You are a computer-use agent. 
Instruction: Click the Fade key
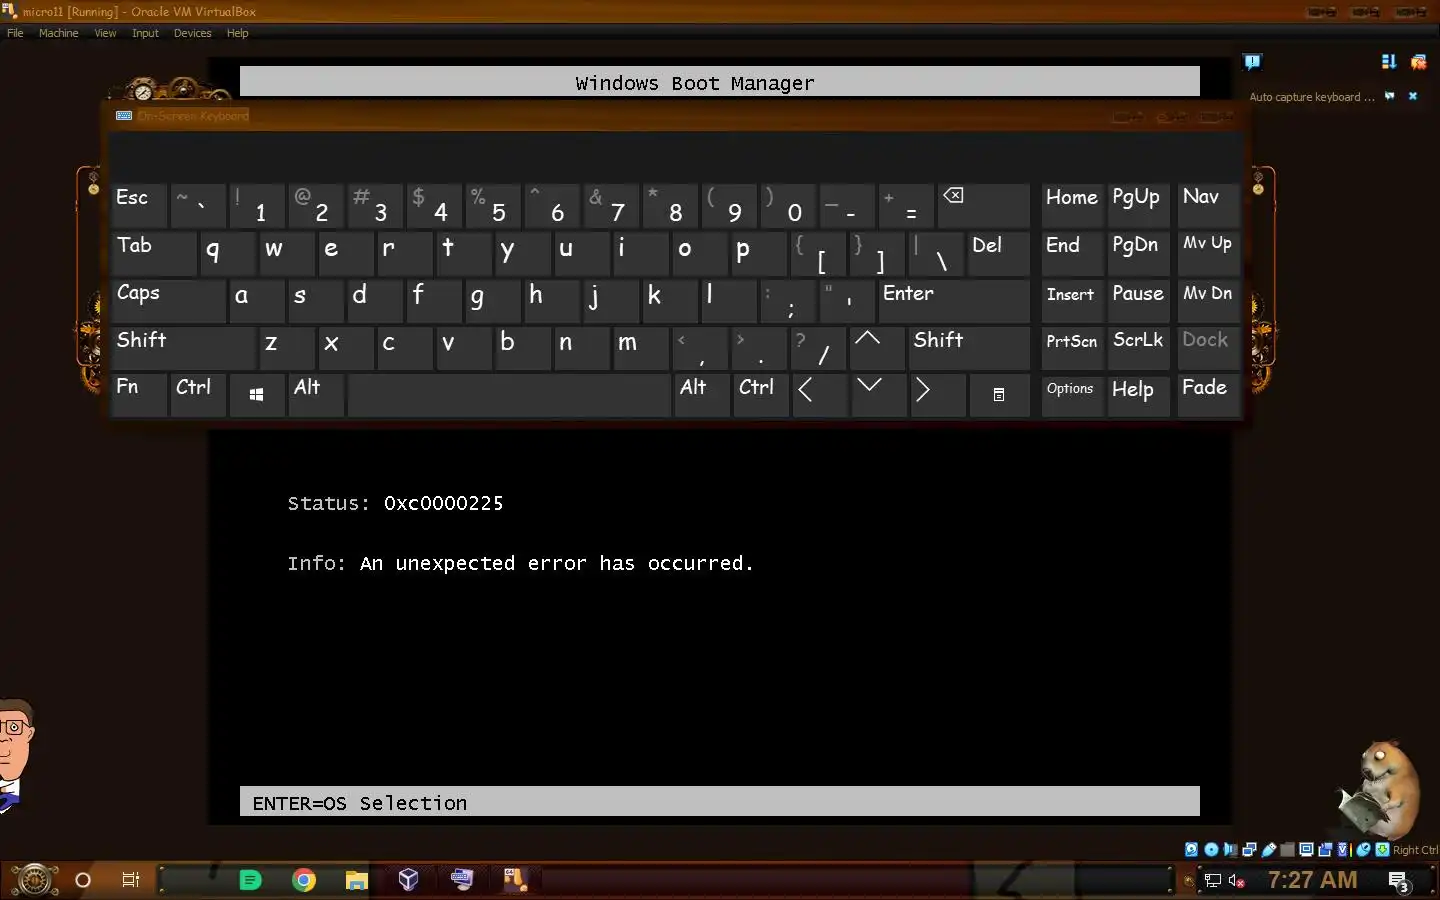pos(1208,395)
